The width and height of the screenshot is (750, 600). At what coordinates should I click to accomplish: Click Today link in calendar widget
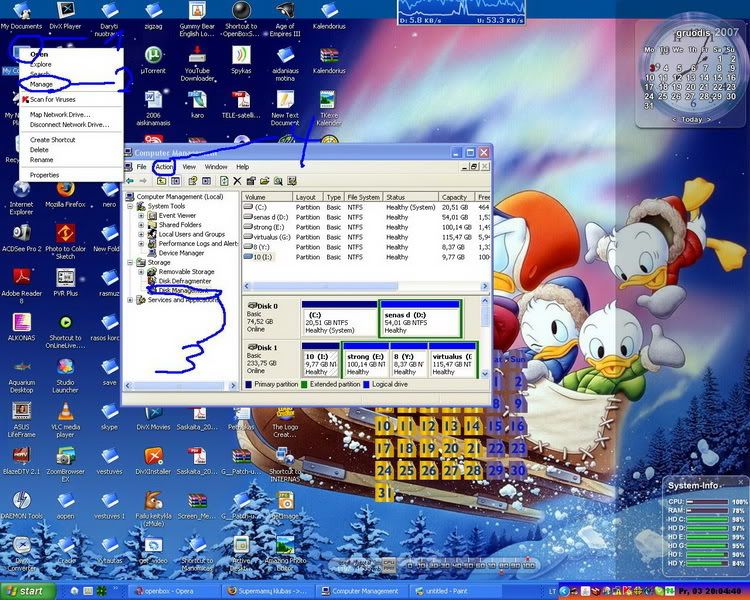click(692, 120)
